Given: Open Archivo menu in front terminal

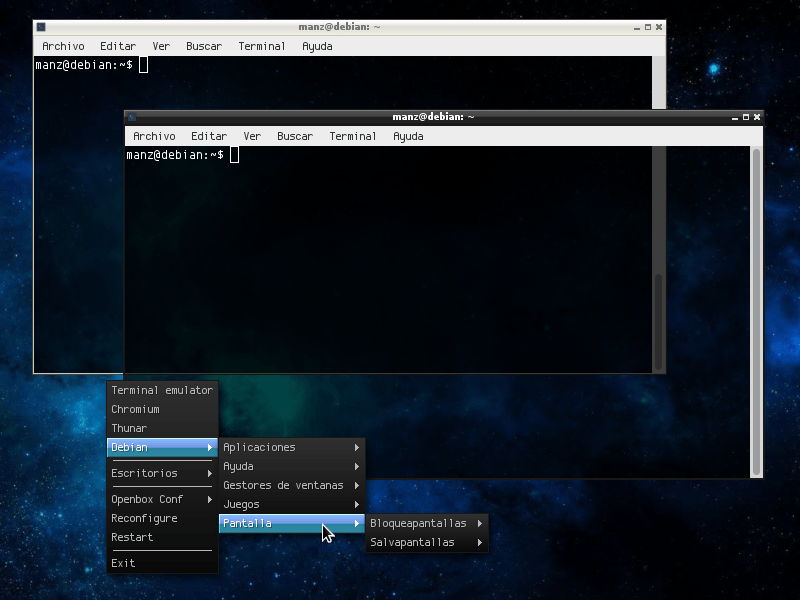Looking at the screenshot, I should [154, 136].
